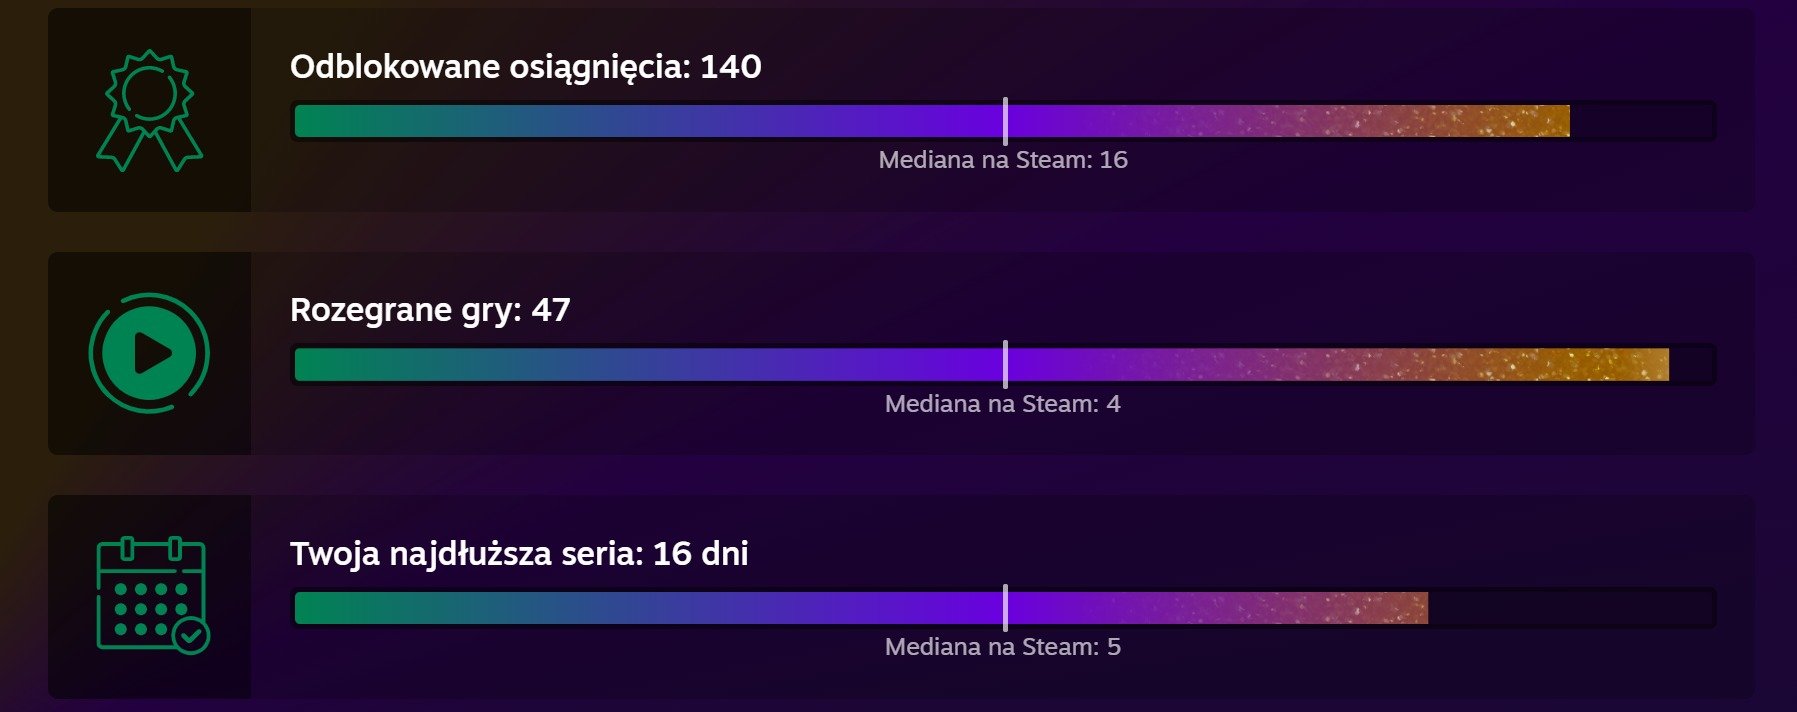Click the achievements ribbon medal icon

(149, 110)
